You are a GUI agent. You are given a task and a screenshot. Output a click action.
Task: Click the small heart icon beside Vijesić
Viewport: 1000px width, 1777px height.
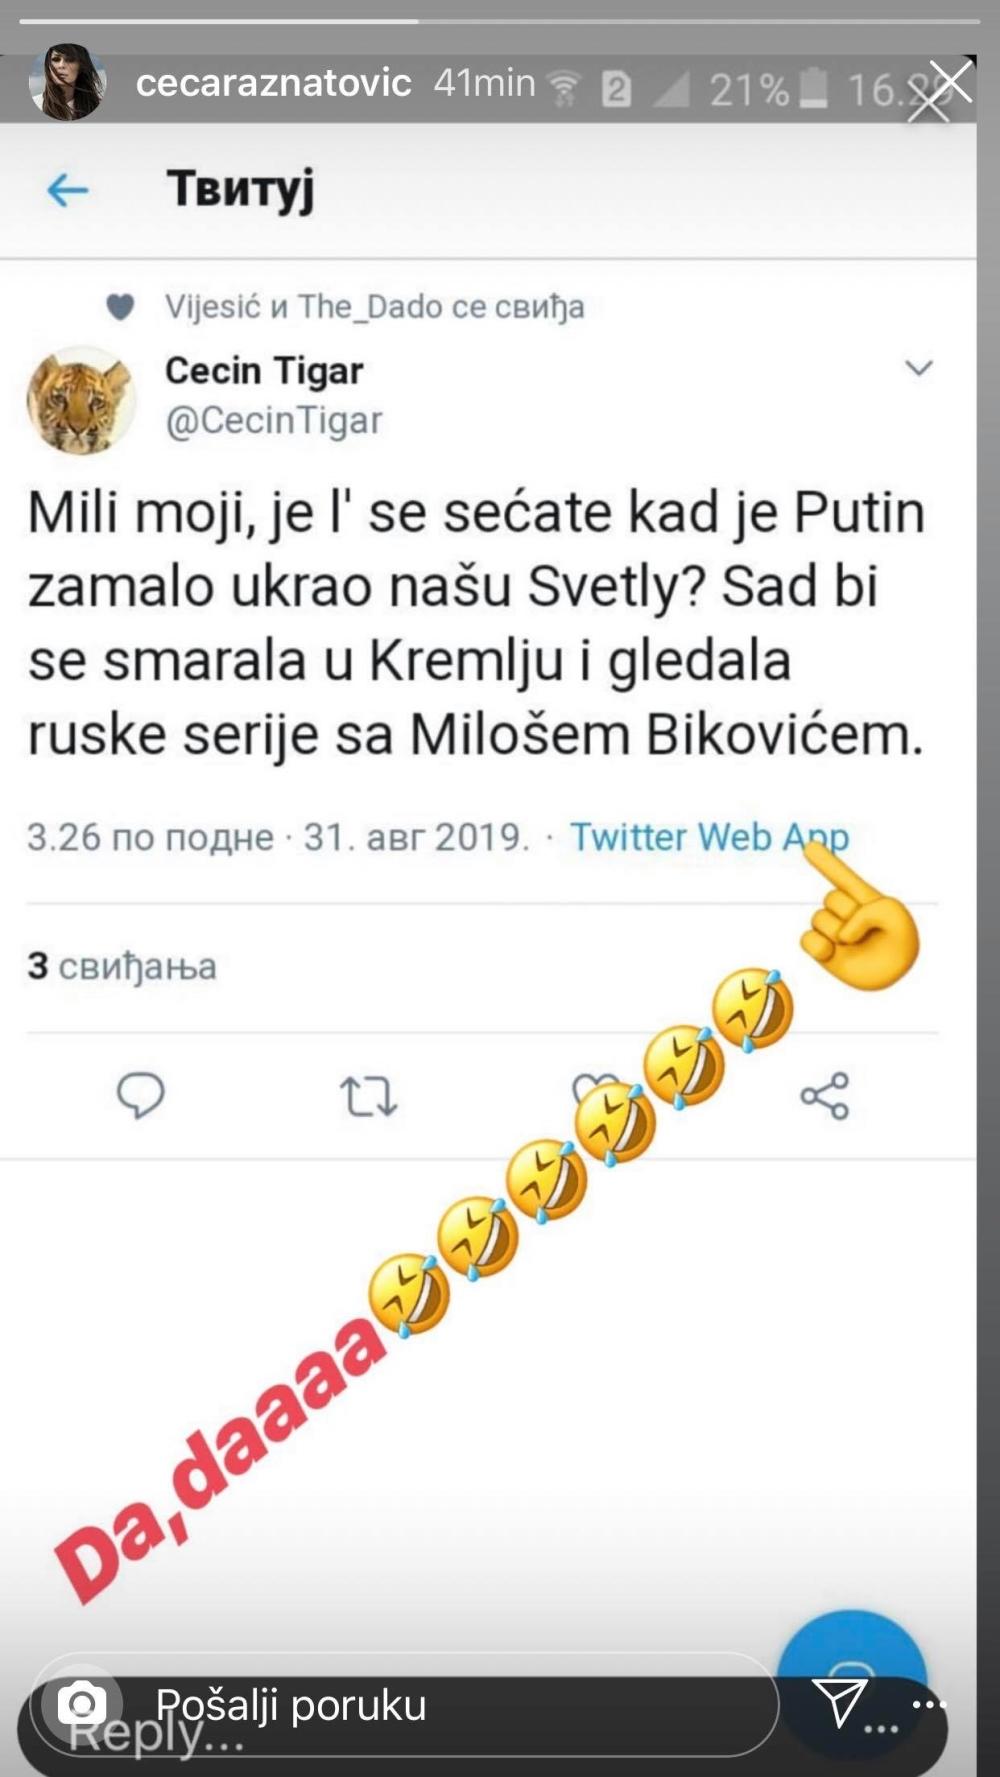pos(120,307)
